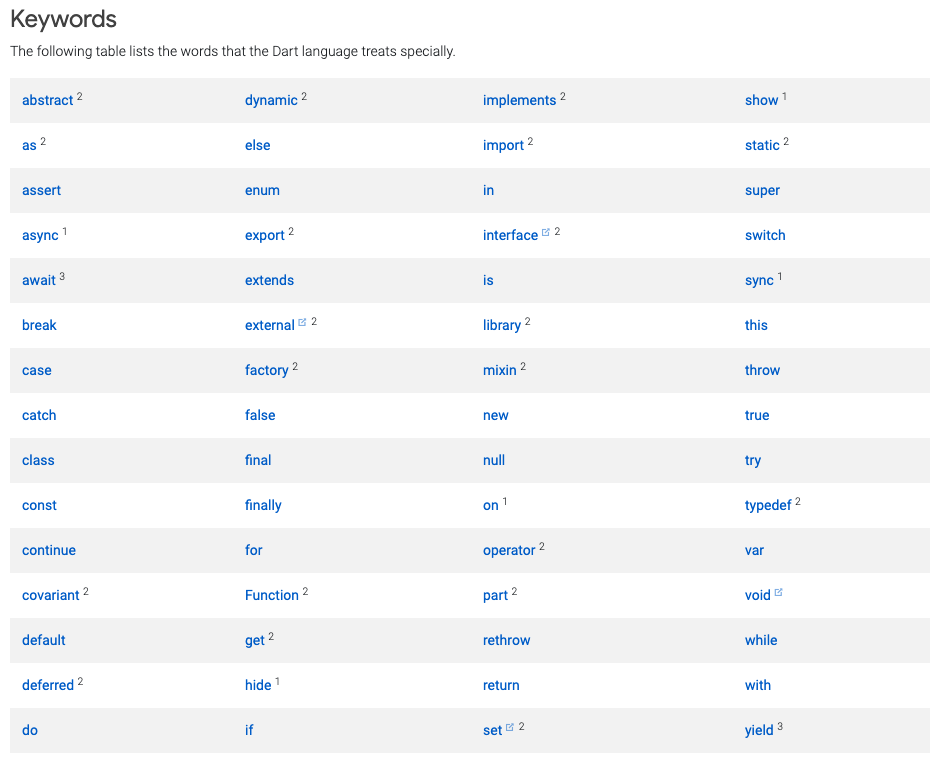This screenshot has height=767, width=947.
Task: Click the hide keyword link
Action: pos(258,685)
